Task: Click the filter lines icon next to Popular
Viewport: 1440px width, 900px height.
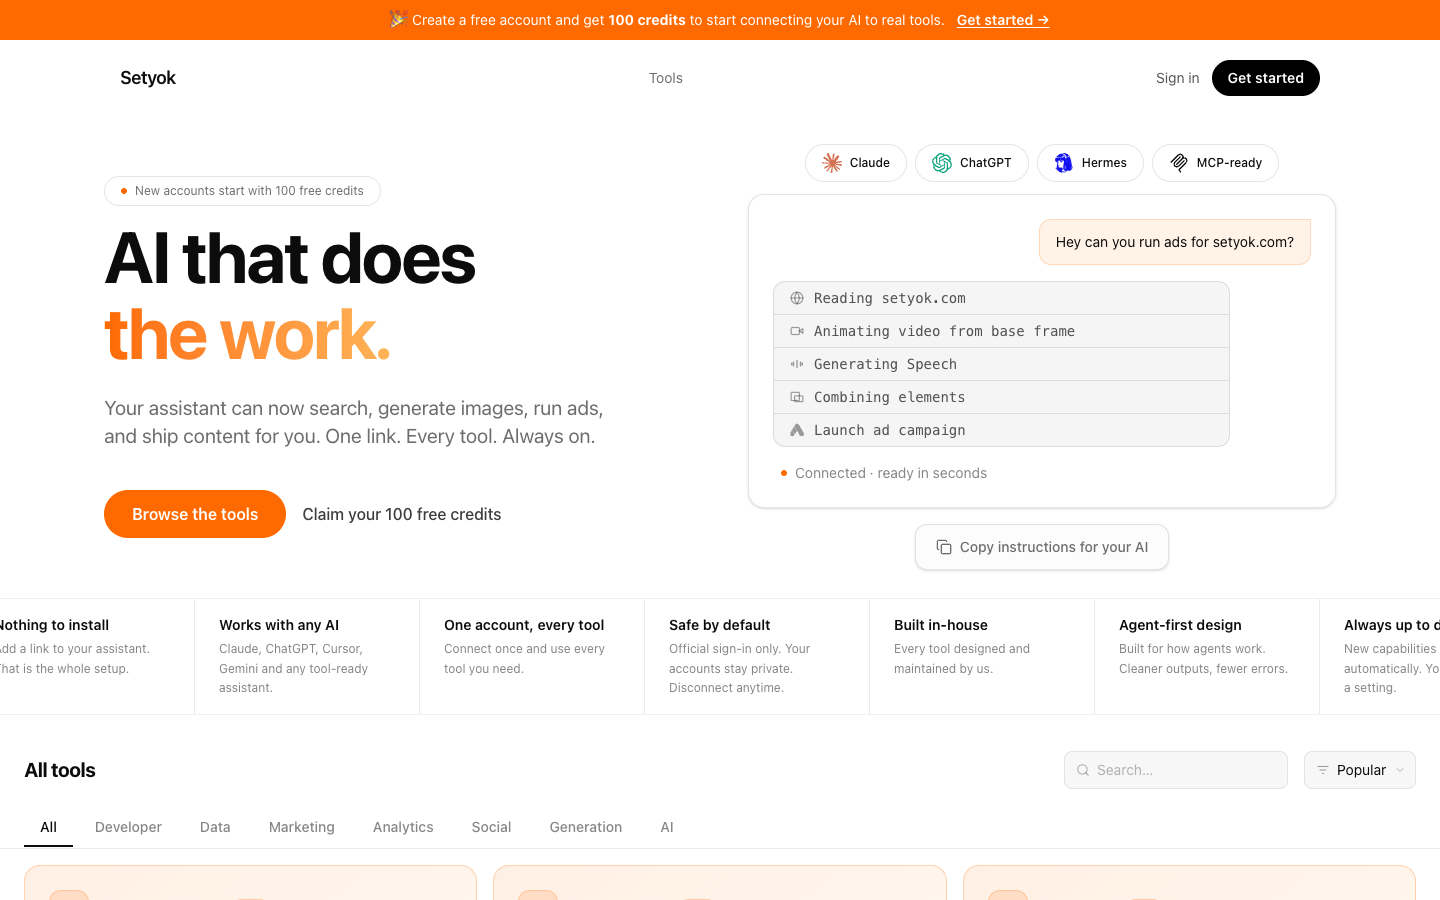Action: coord(1323,770)
